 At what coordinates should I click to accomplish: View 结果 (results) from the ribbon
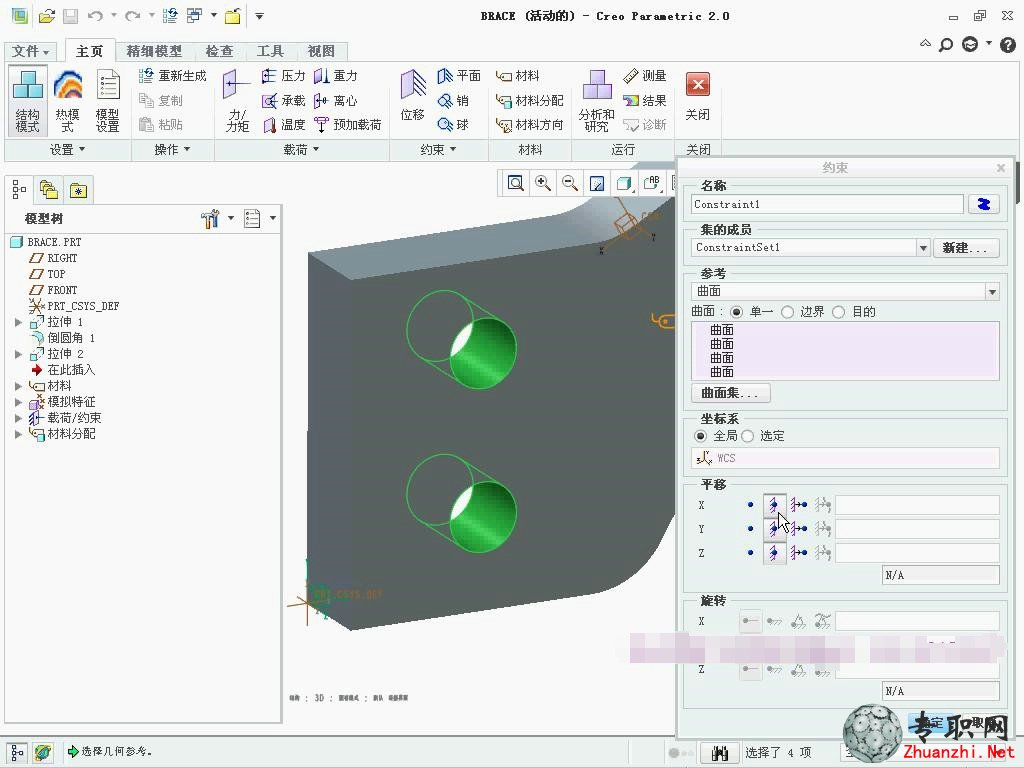tap(645, 101)
